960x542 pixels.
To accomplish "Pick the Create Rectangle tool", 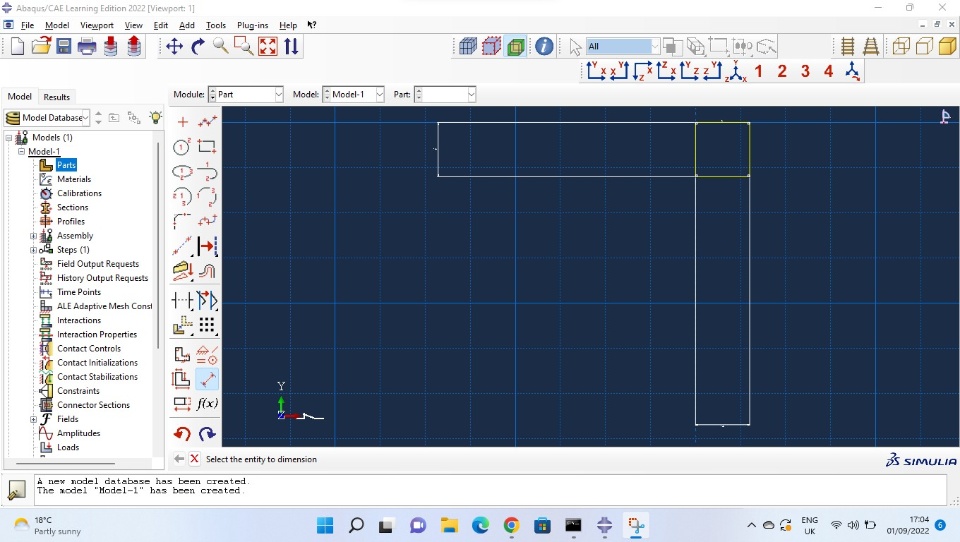I will tap(207, 147).
